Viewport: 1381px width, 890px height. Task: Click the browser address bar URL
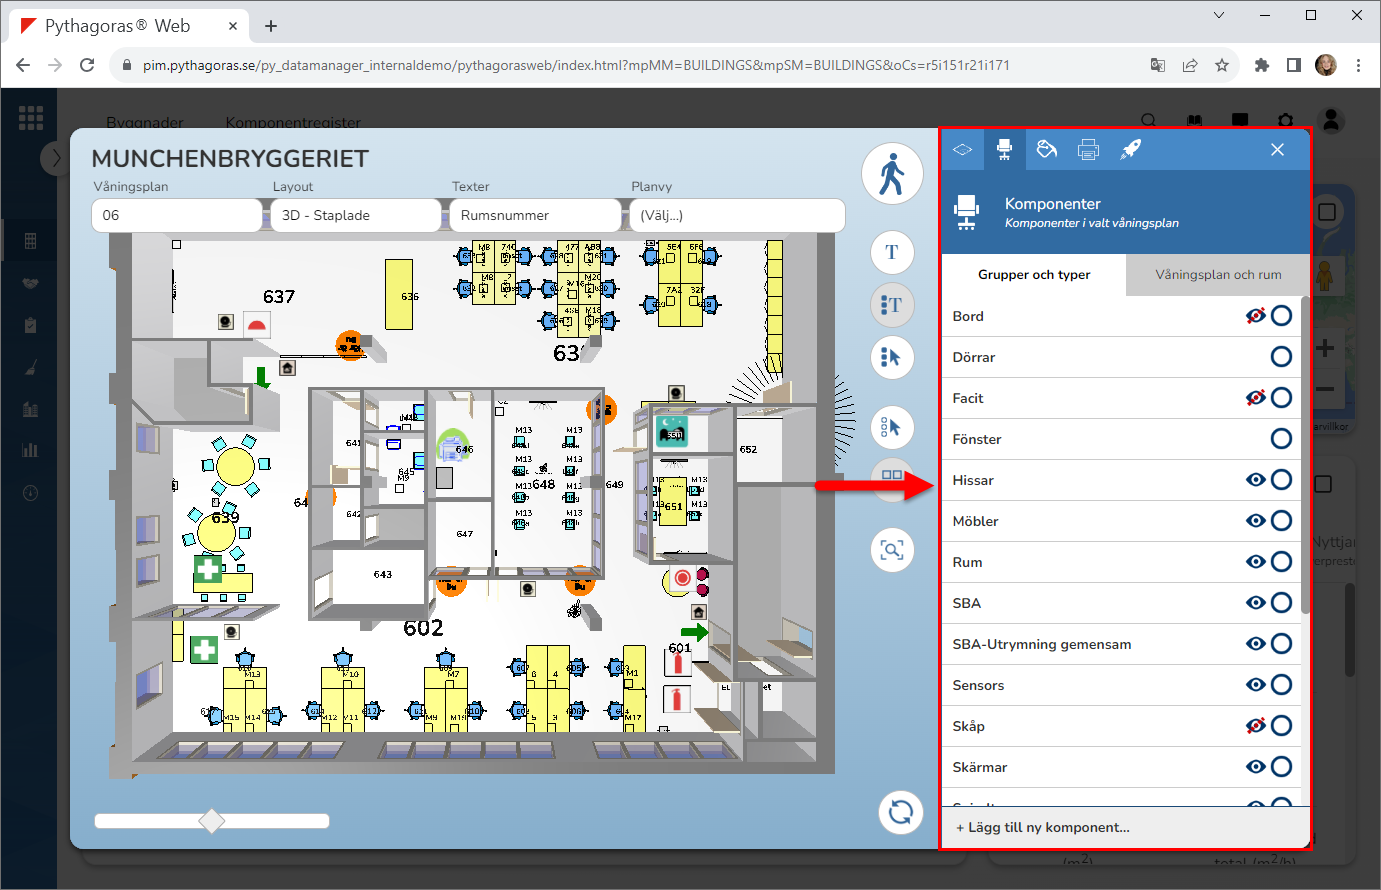click(575, 65)
